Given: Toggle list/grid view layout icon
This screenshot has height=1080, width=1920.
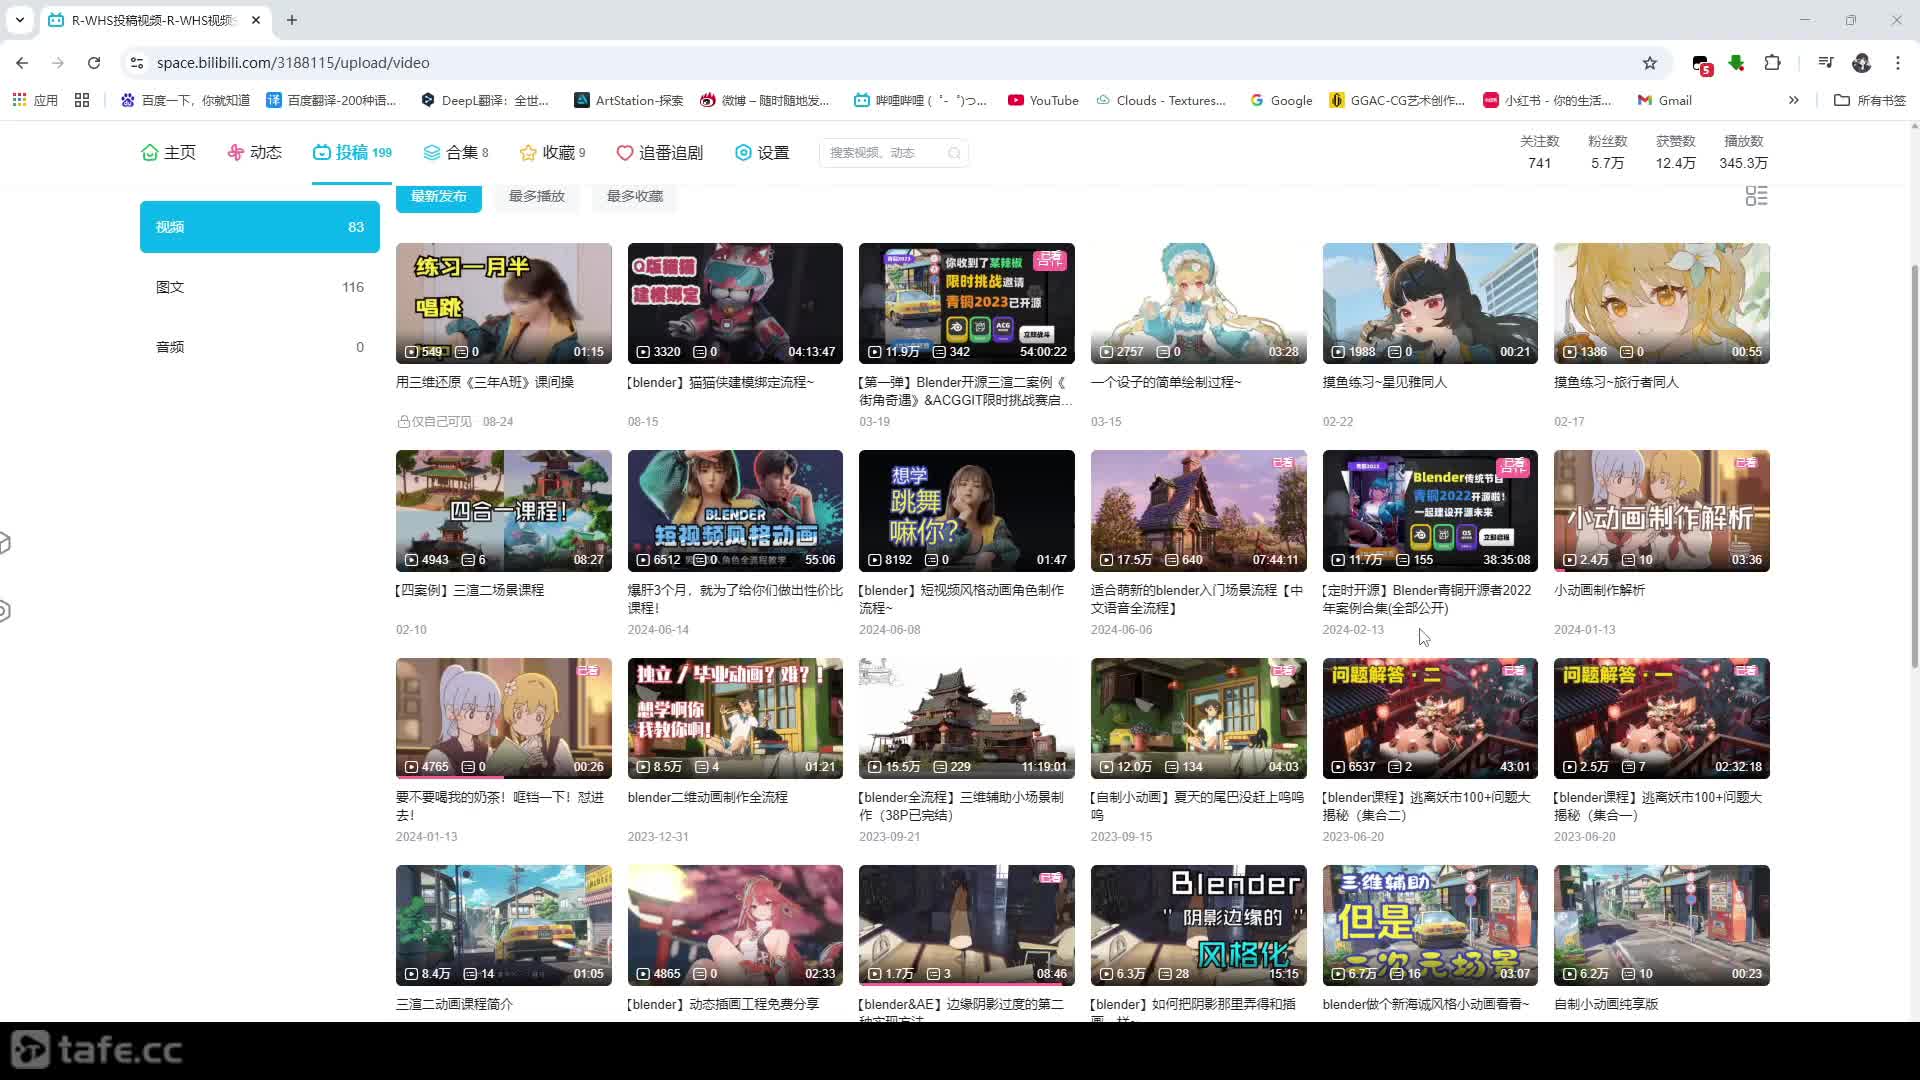Looking at the screenshot, I should tap(1756, 196).
